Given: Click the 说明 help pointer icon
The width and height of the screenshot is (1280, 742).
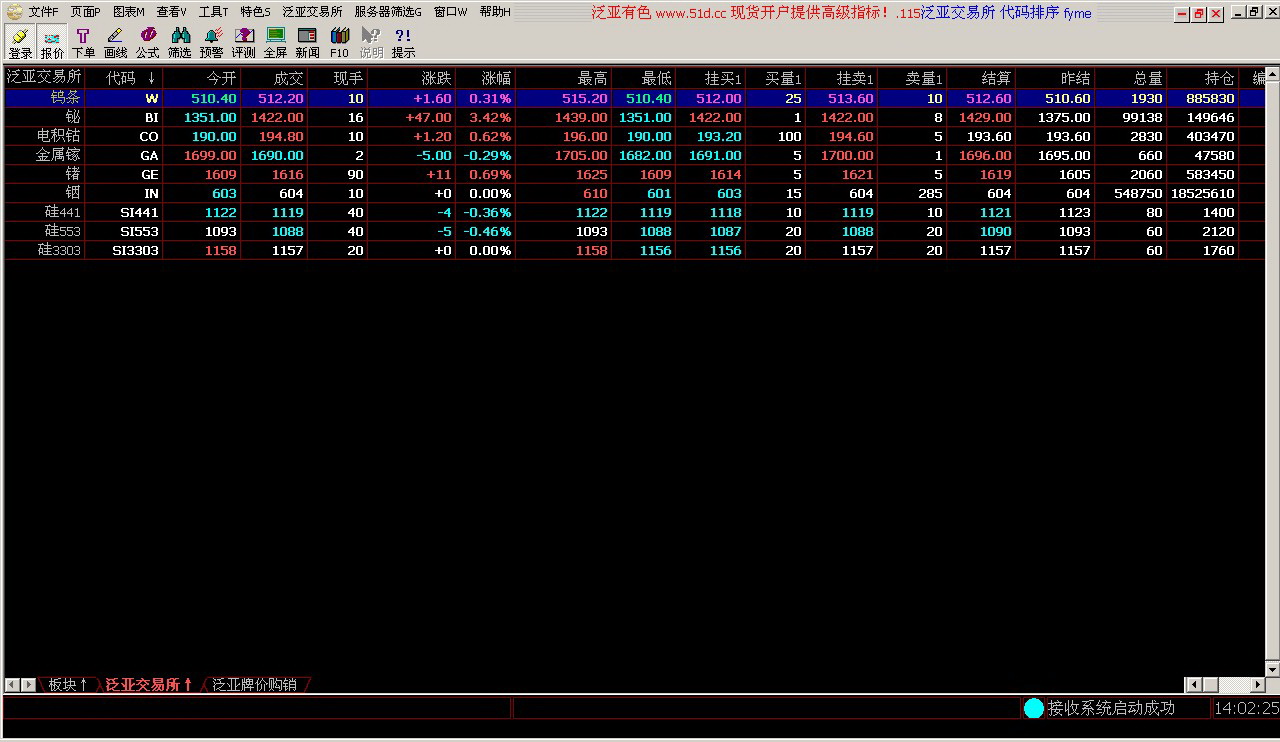Looking at the screenshot, I should [x=371, y=43].
